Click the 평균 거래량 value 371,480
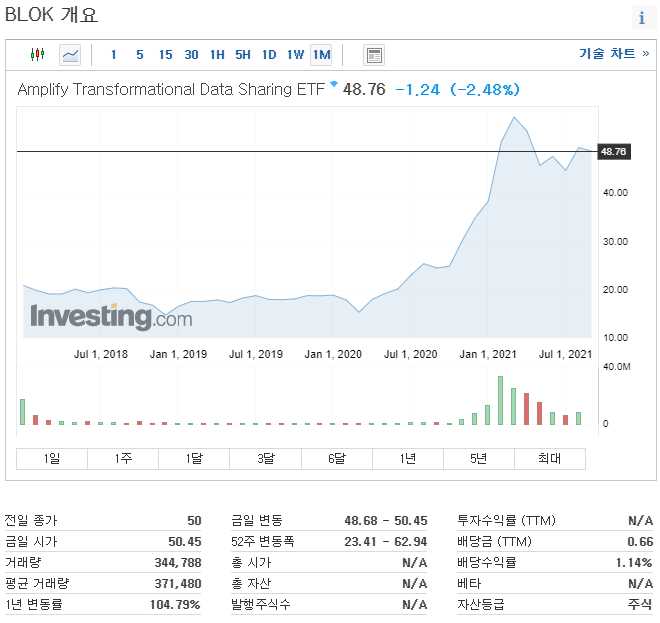This screenshot has height=623, width=660. pyautogui.click(x=178, y=584)
